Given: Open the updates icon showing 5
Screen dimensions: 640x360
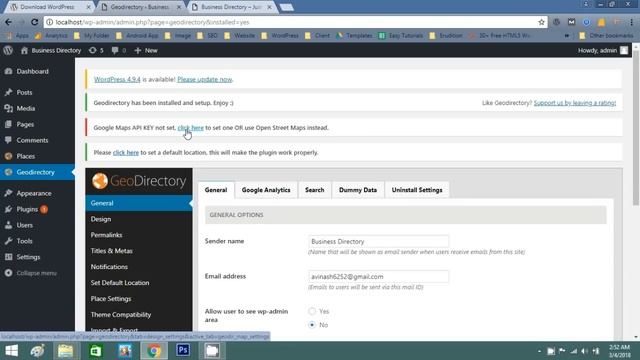Looking at the screenshot, I should (96, 50).
